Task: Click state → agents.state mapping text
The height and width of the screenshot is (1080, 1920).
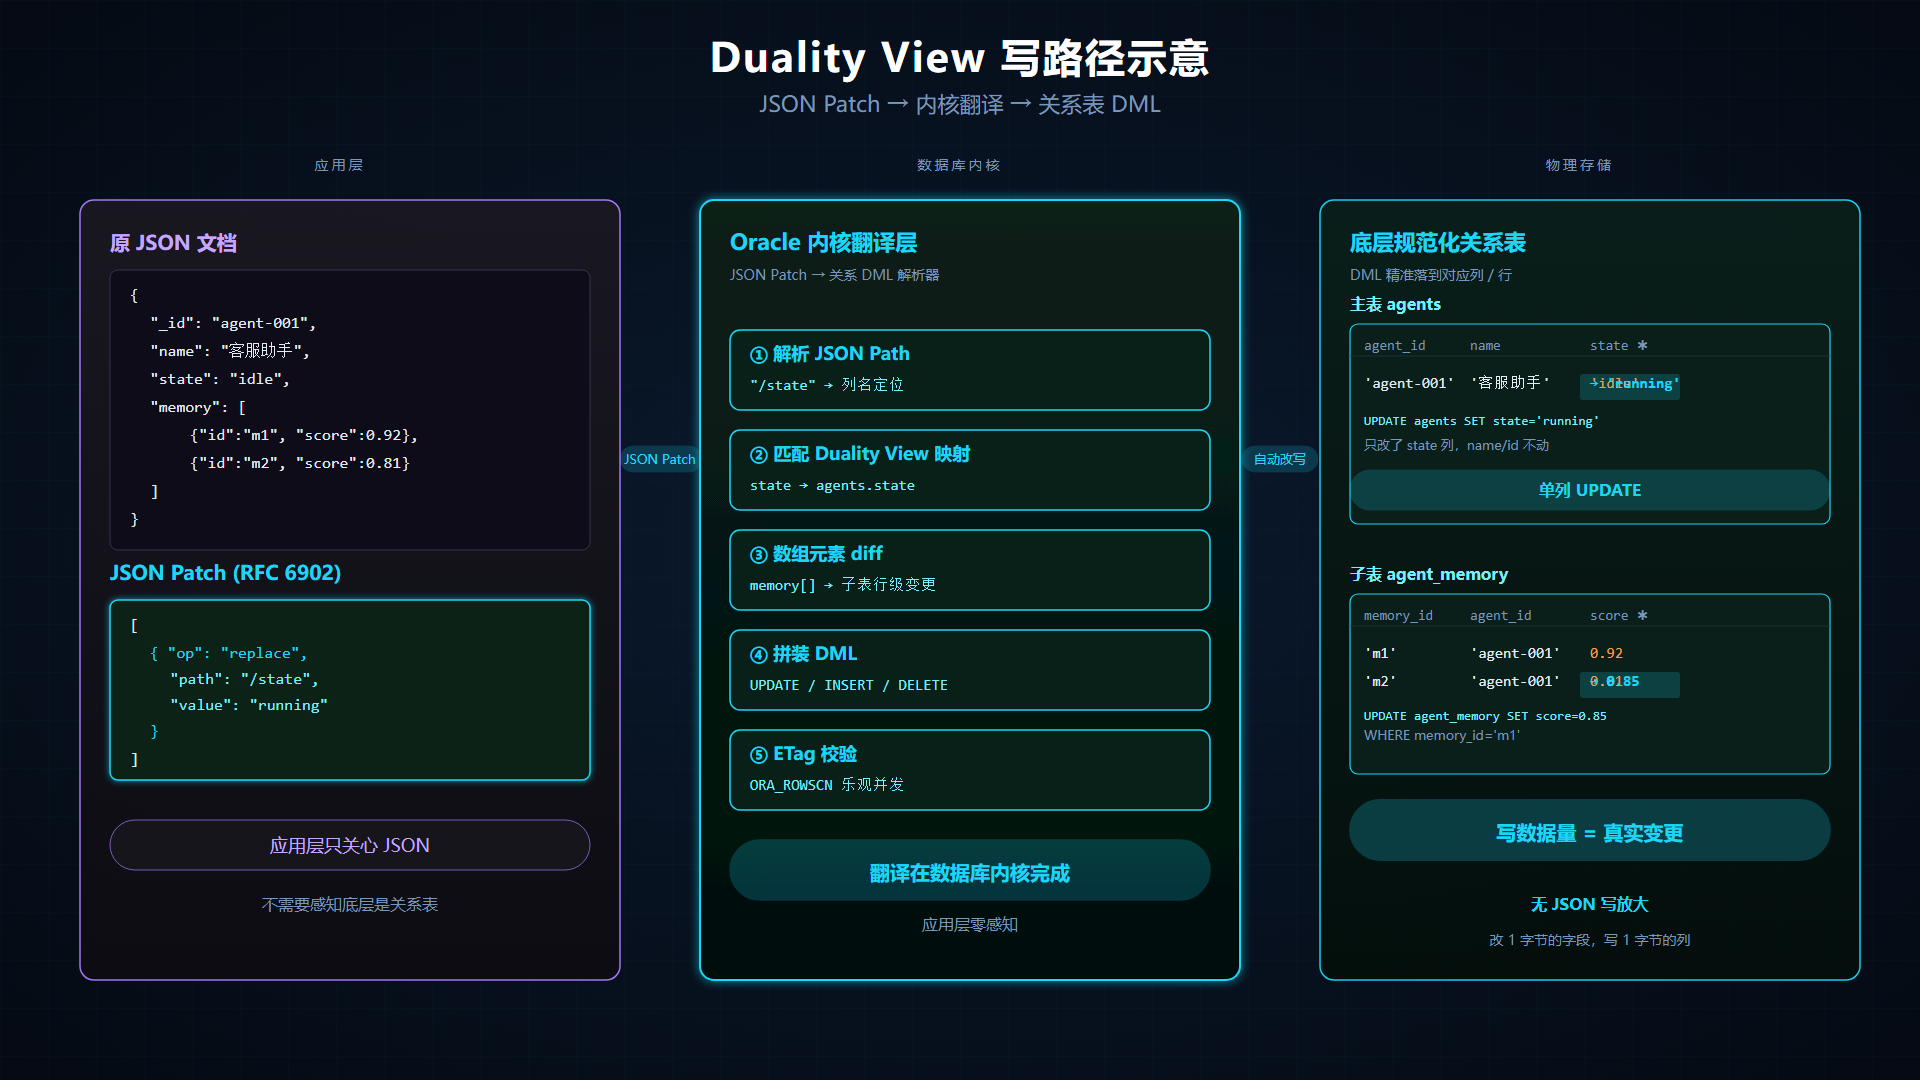Action: 832,485
